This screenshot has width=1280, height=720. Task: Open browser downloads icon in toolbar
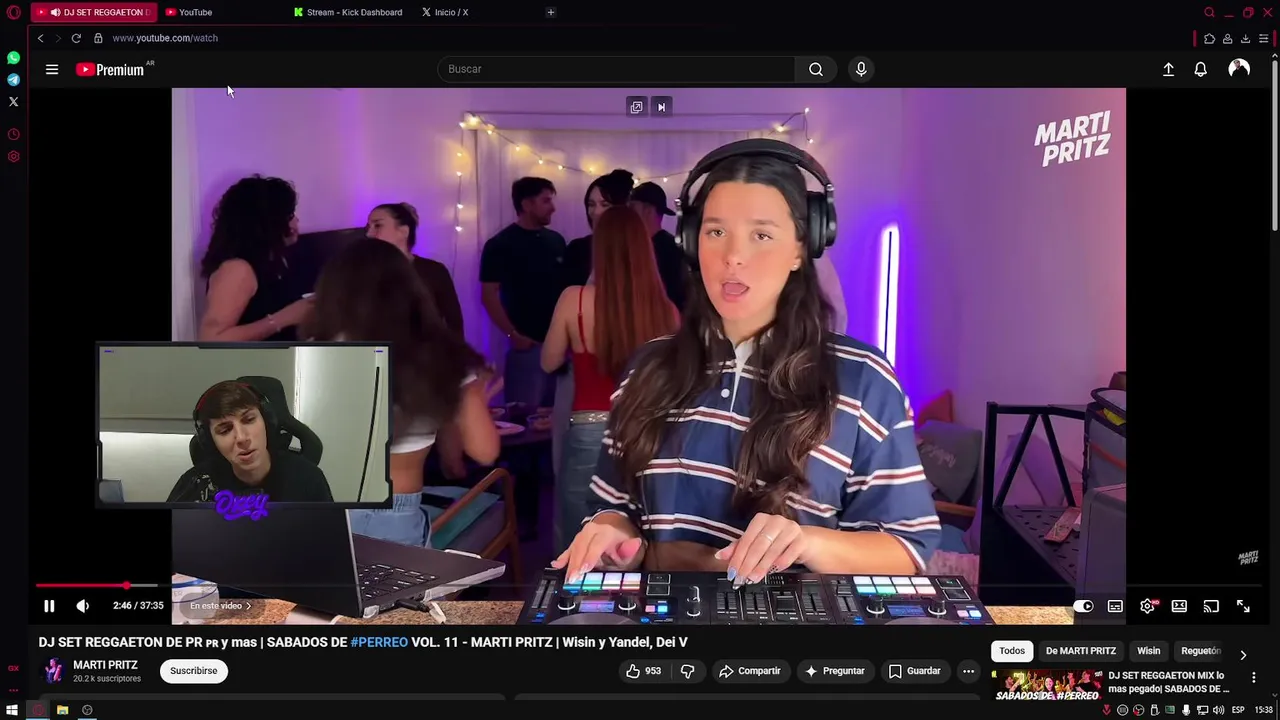(x=1245, y=38)
